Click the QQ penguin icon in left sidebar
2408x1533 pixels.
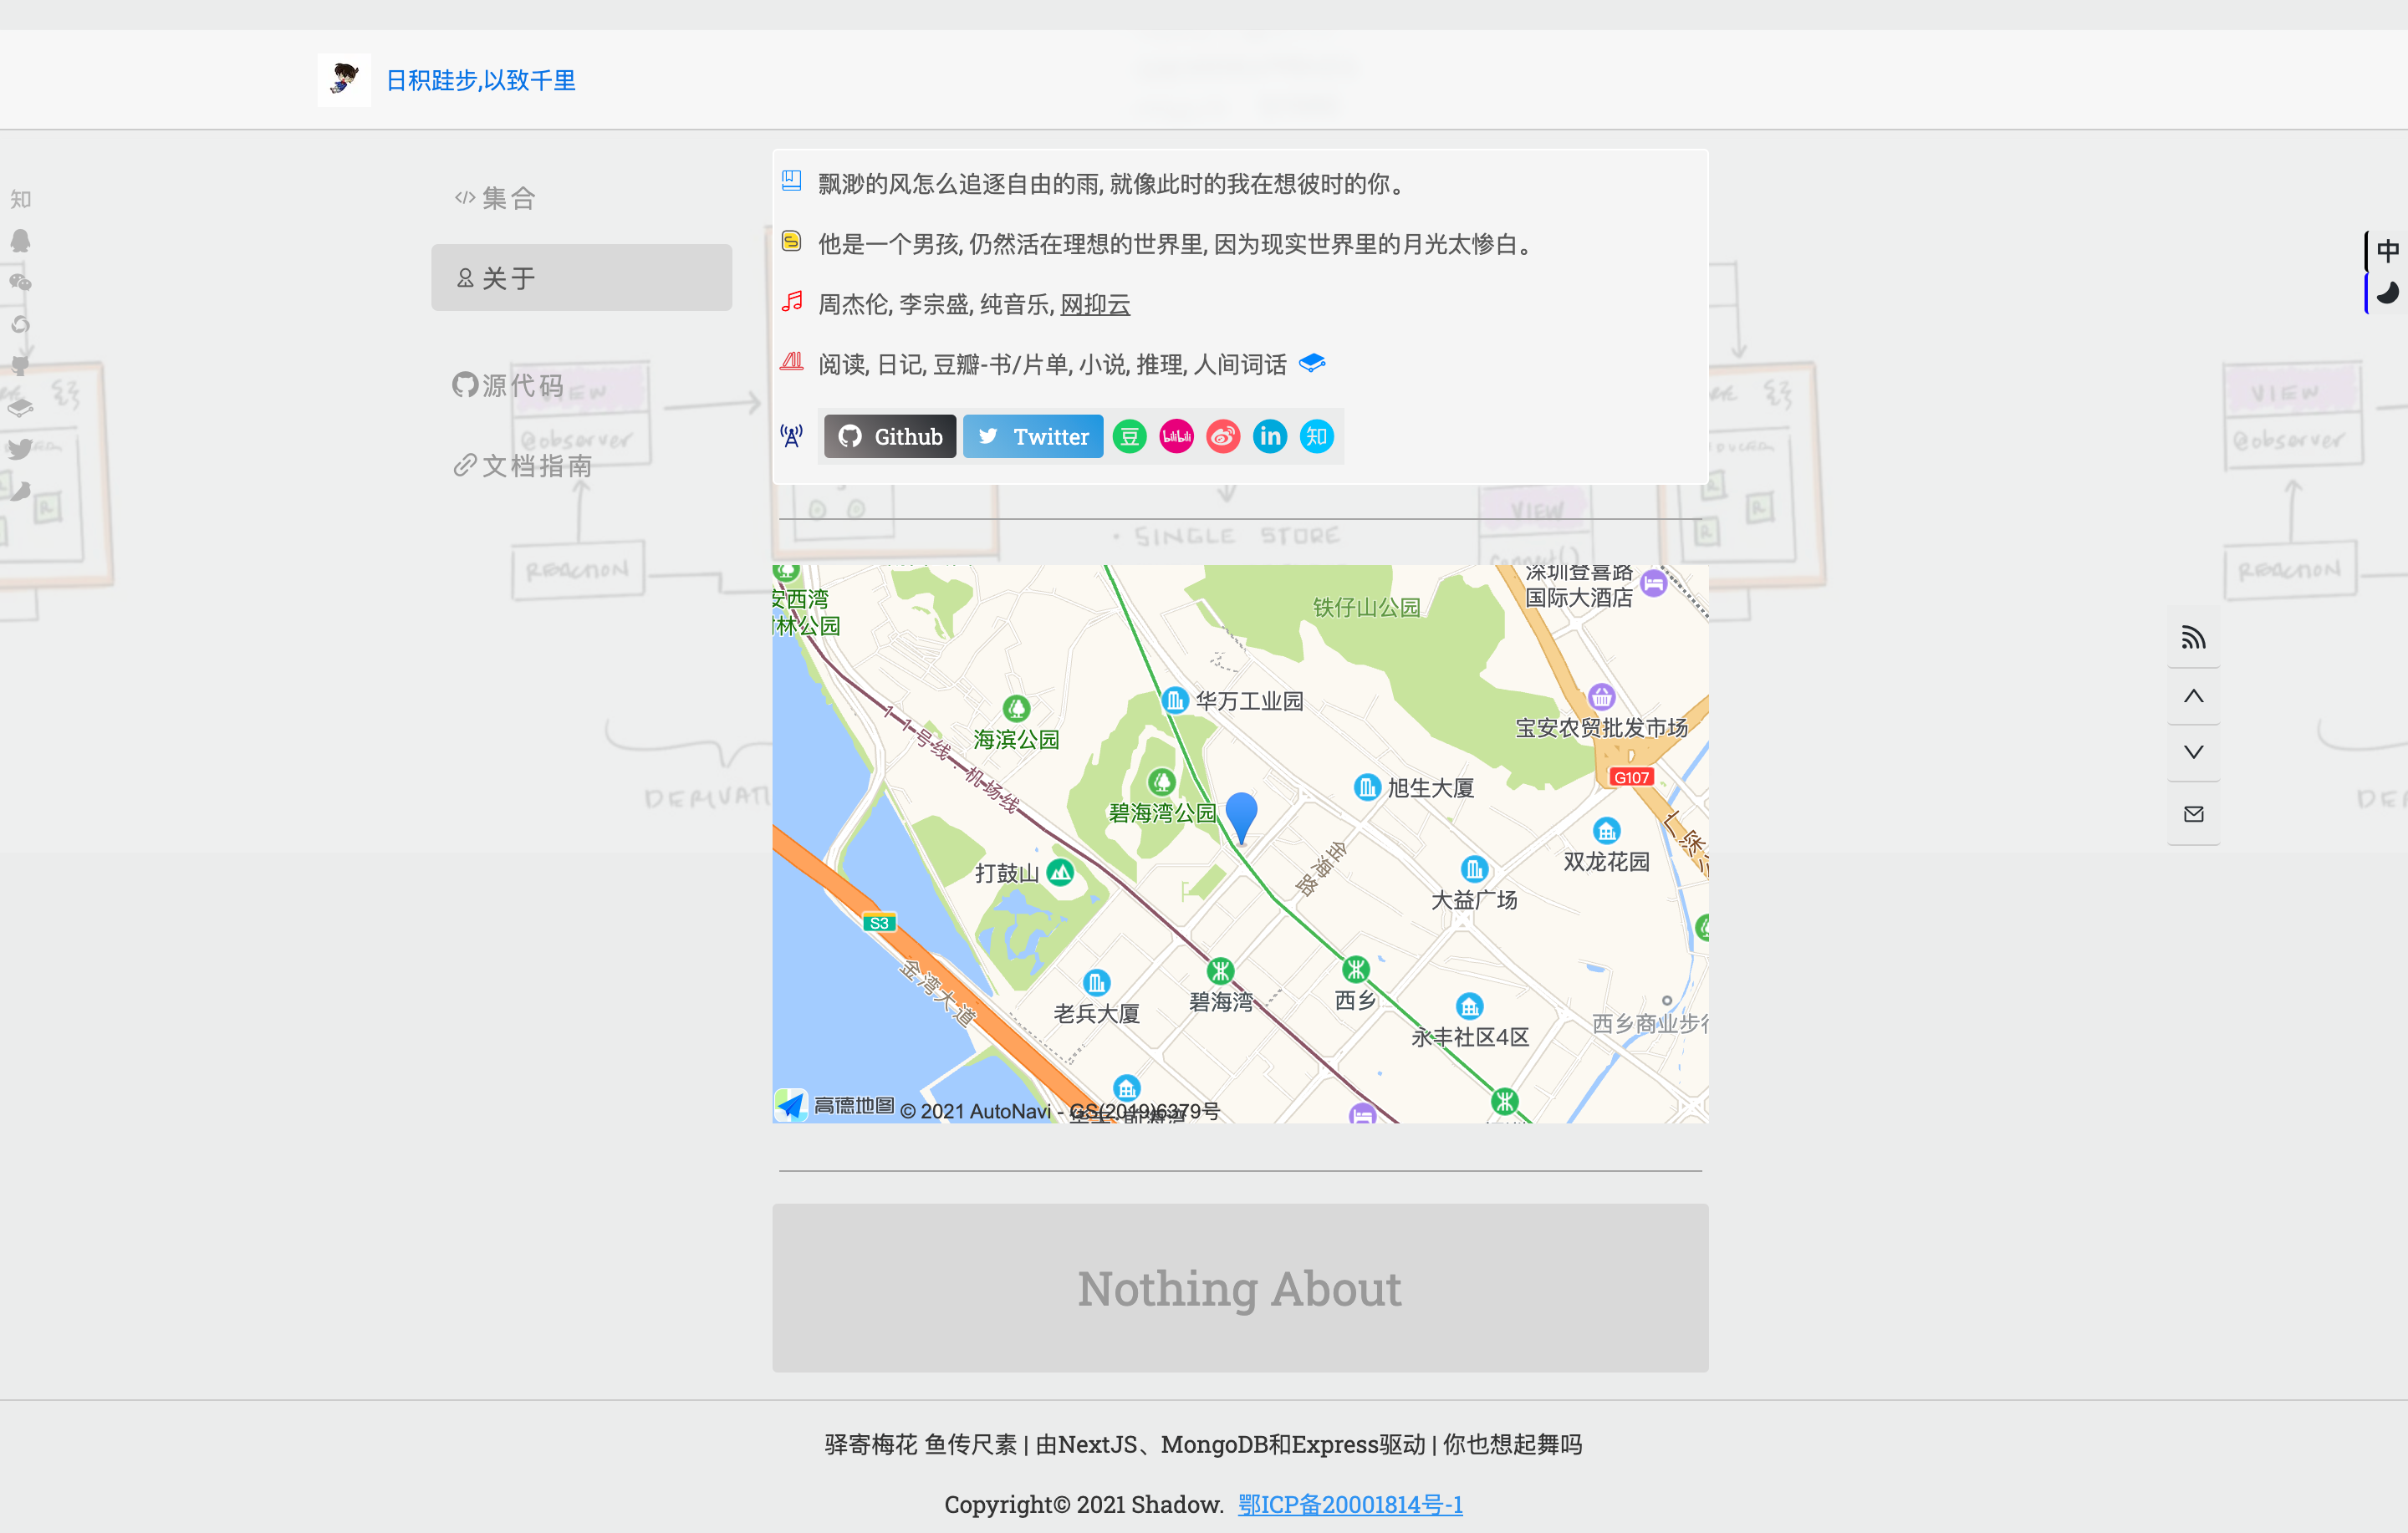pyautogui.click(x=20, y=241)
